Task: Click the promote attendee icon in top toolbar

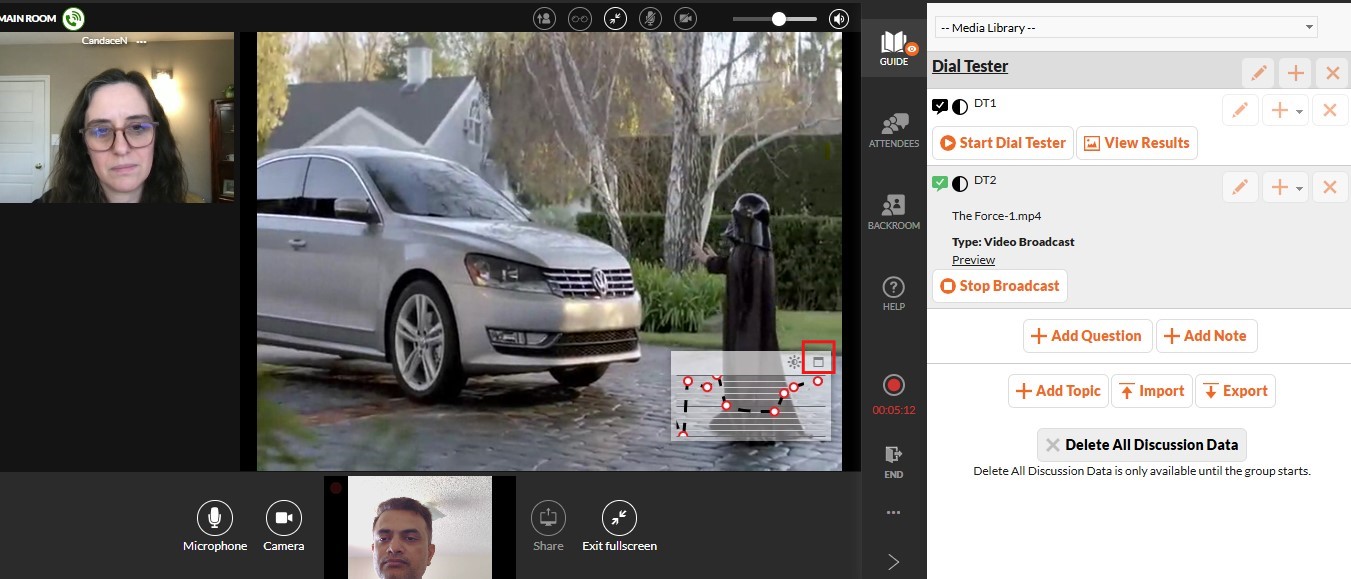Action: (544, 18)
